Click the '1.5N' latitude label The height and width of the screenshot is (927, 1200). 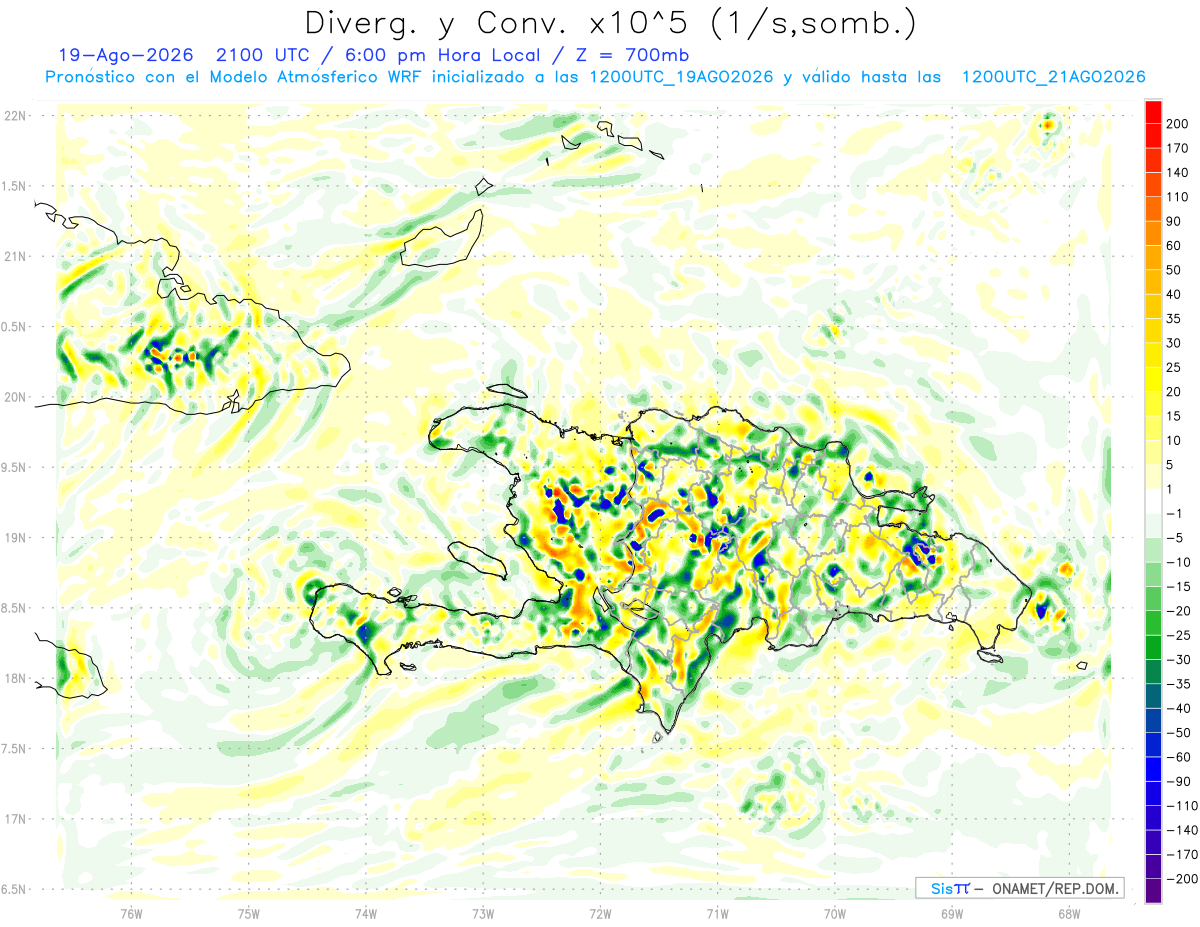pyautogui.click(x=14, y=186)
